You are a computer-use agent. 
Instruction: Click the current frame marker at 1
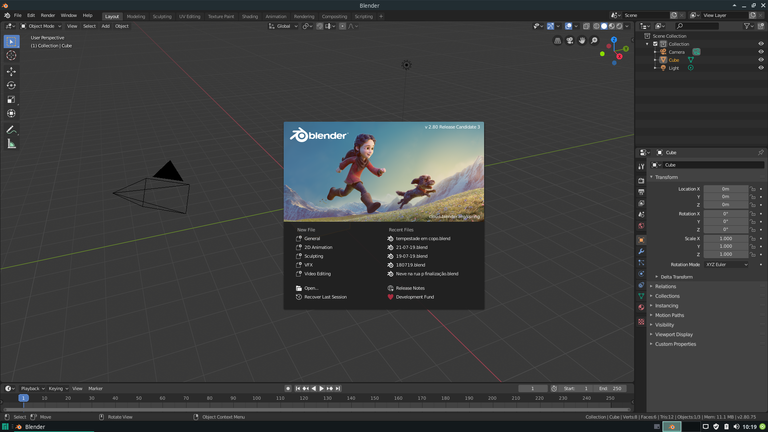coord(23,398)
